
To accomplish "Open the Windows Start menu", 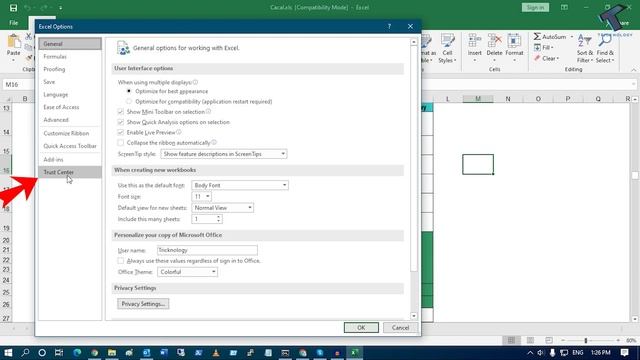I will tap(8, 353).
